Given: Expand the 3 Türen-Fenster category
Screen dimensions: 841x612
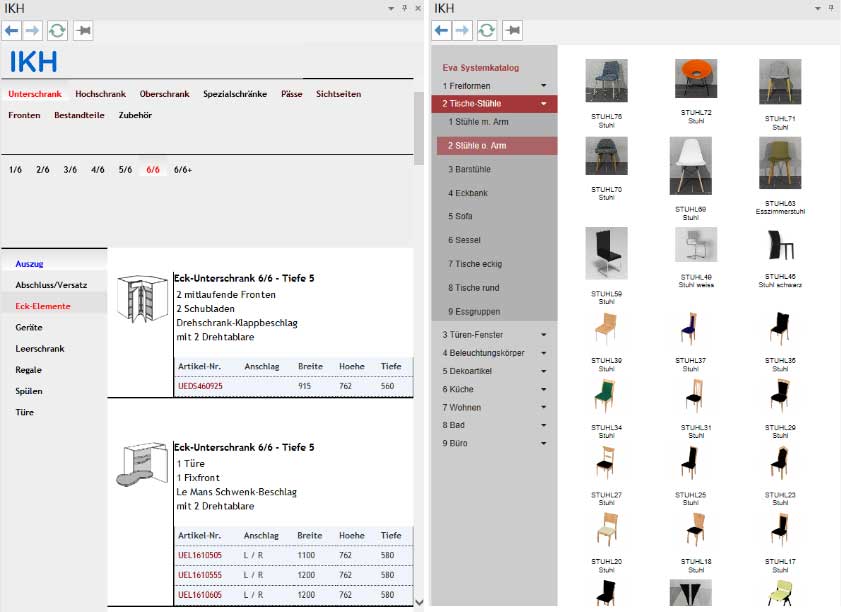Looking at the screenshot, I should [543, 335].
